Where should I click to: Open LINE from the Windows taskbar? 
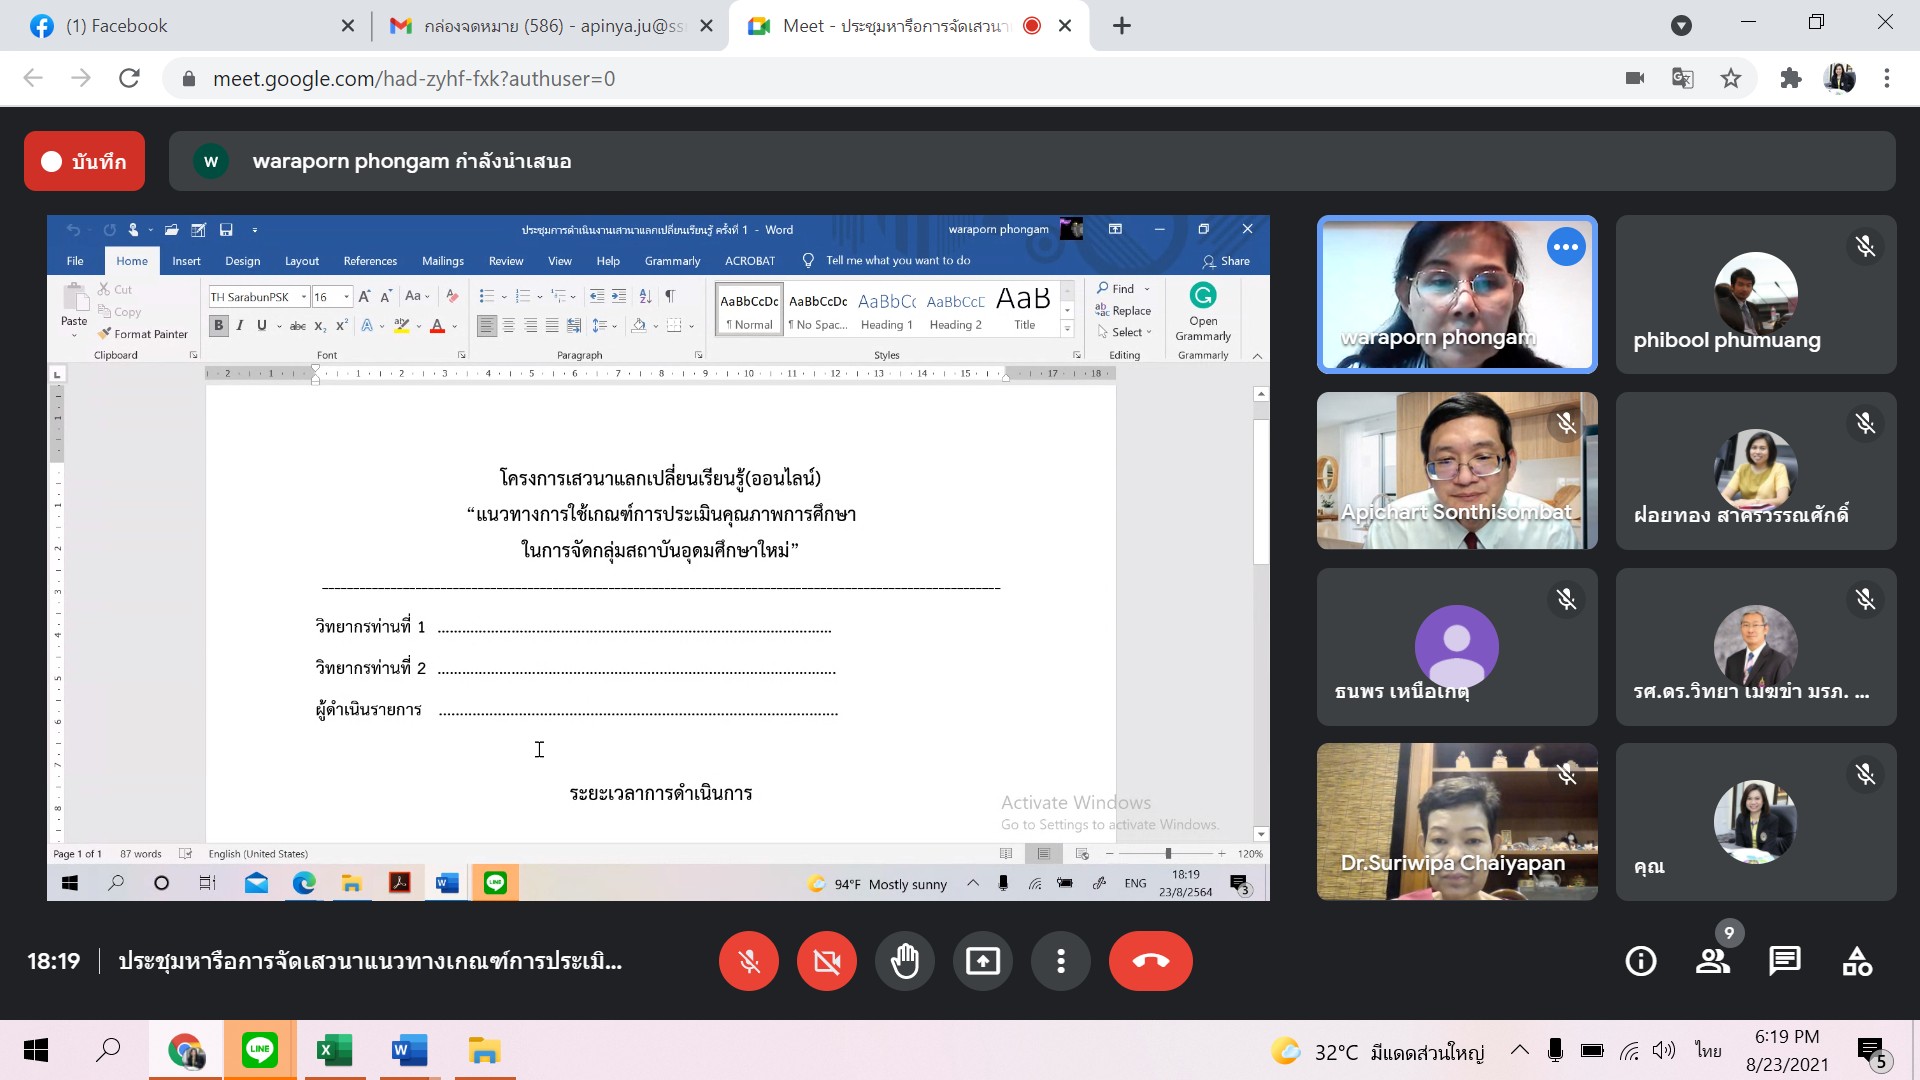(260, 1050)
